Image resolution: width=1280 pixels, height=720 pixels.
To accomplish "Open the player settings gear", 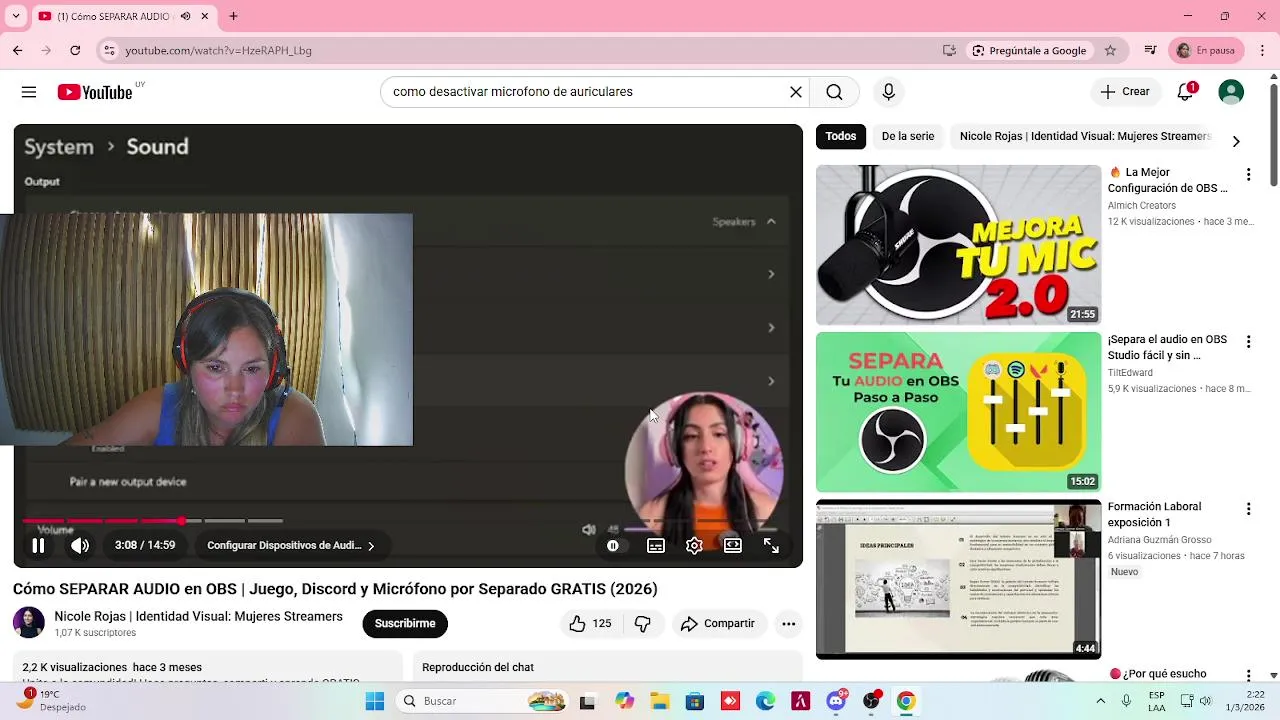I will 694,545.
